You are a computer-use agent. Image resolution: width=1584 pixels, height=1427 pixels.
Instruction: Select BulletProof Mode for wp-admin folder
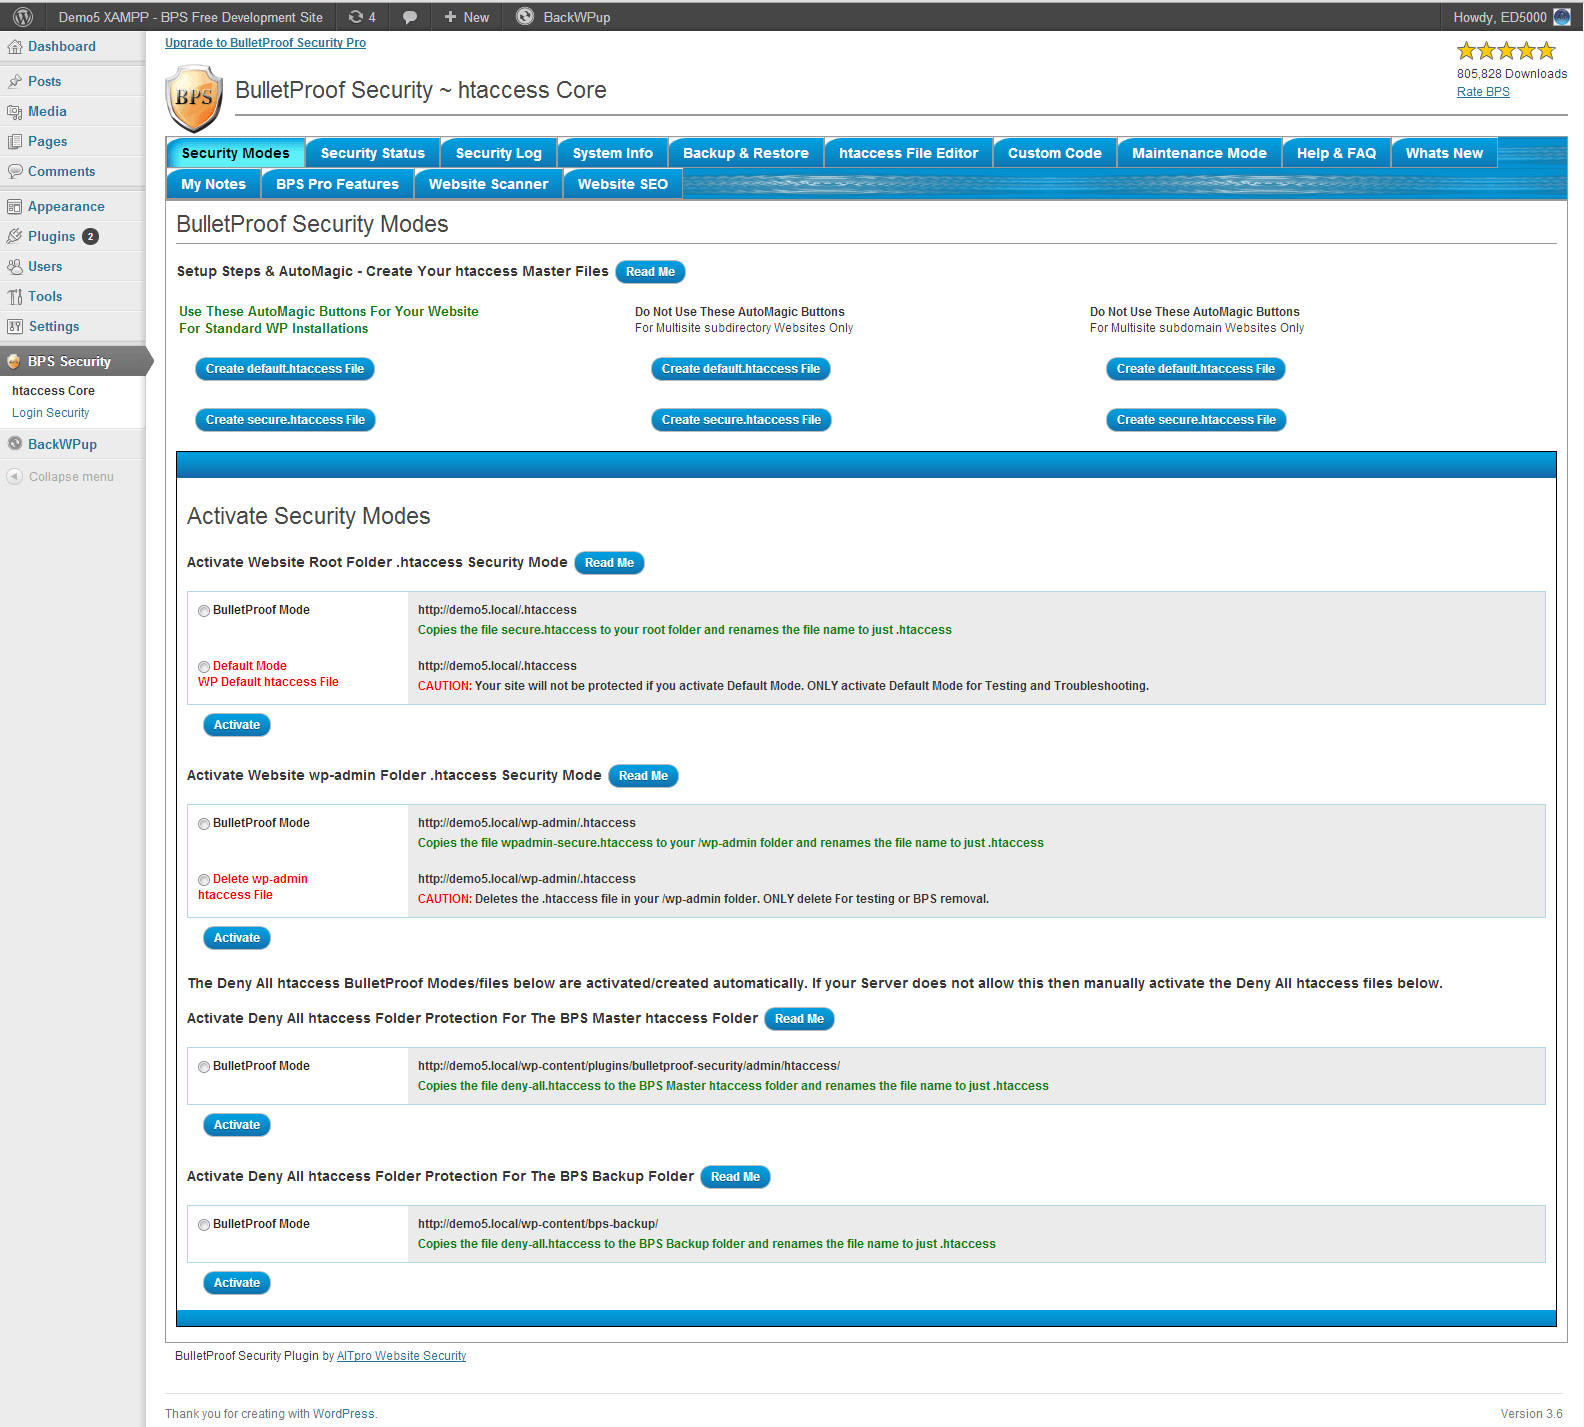click(204, 824)
